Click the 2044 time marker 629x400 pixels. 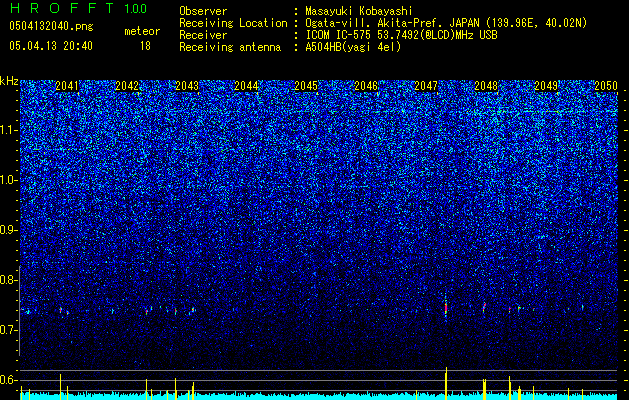tap(246, 86)
